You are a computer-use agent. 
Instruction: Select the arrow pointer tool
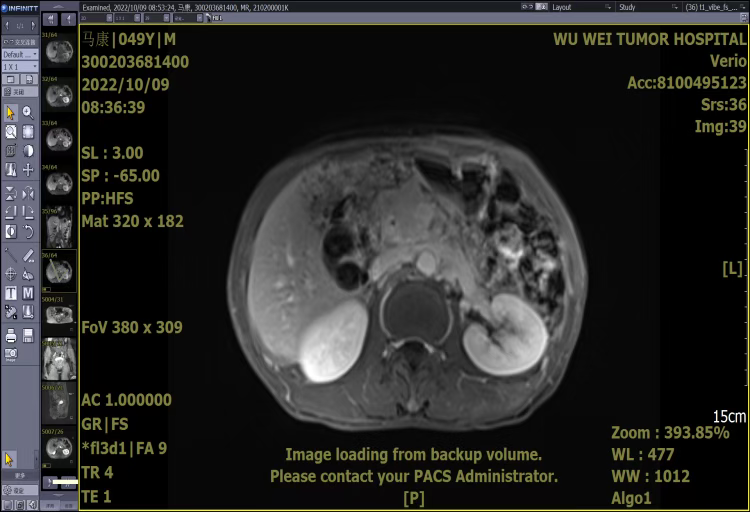10,112
